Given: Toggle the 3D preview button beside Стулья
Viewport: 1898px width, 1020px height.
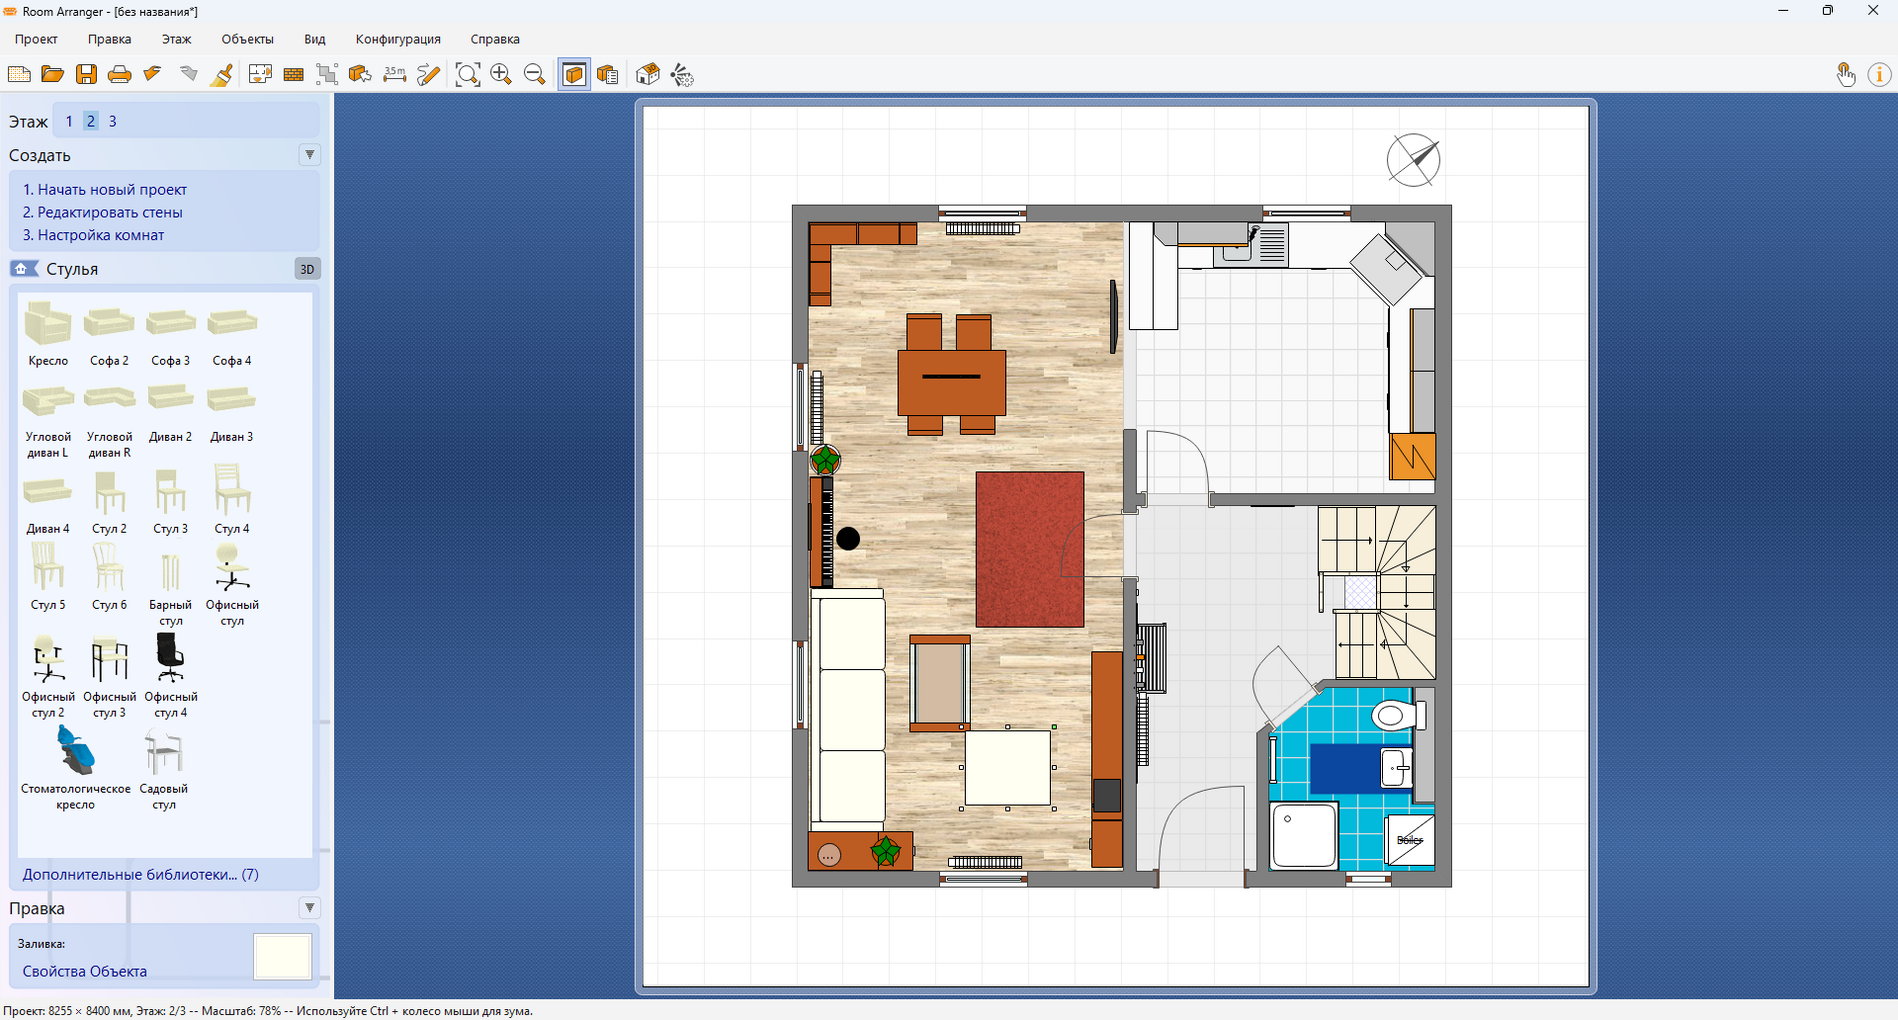Looking at the screenshot, I should (308, 269).
